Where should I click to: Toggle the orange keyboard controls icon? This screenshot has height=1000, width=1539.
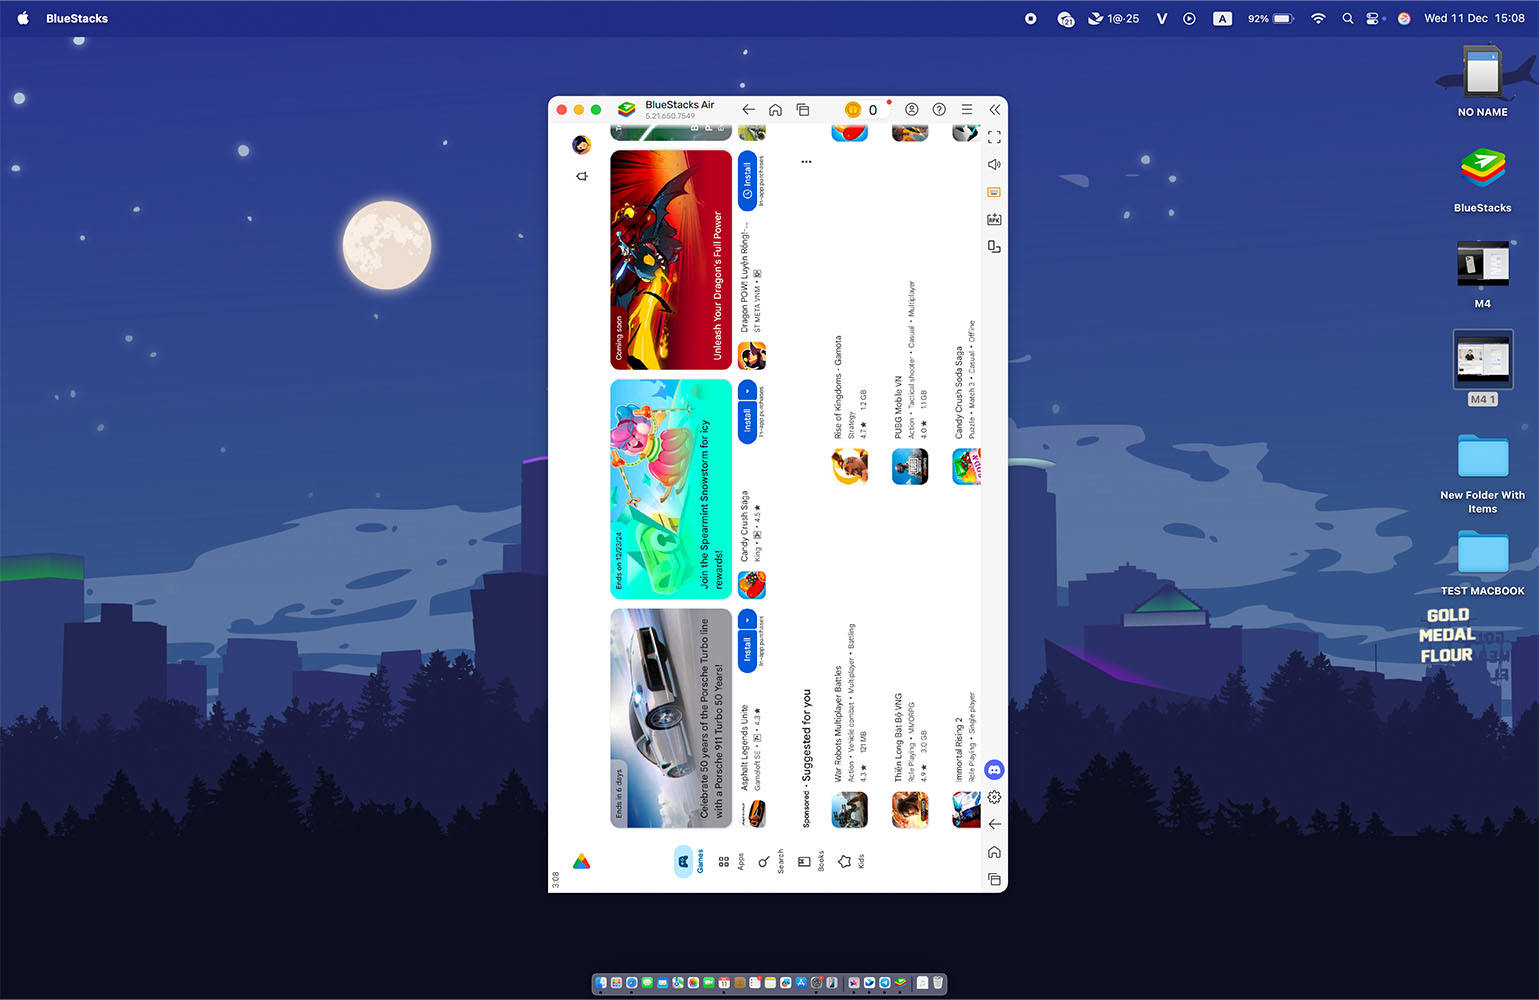point(994,192)
